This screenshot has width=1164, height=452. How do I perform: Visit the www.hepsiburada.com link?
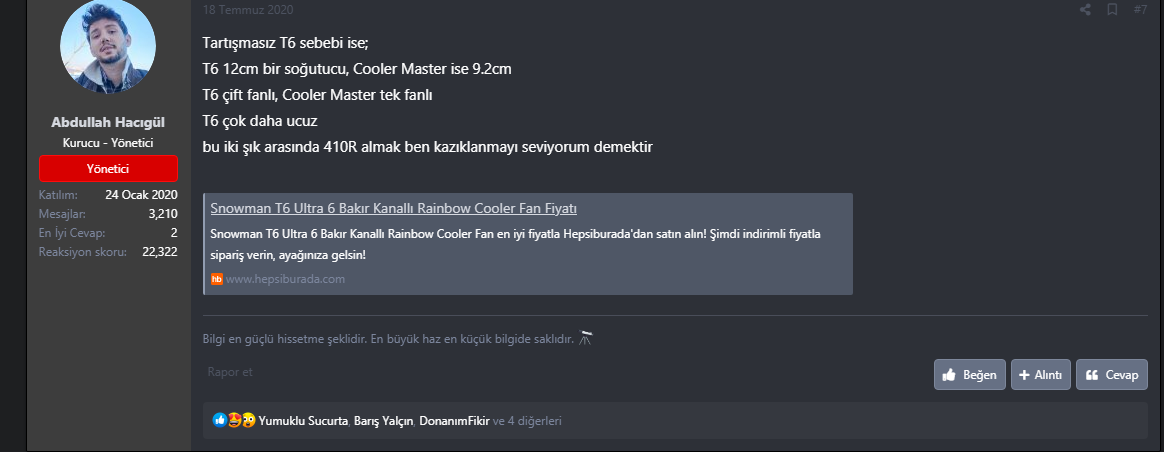(285, 279)
